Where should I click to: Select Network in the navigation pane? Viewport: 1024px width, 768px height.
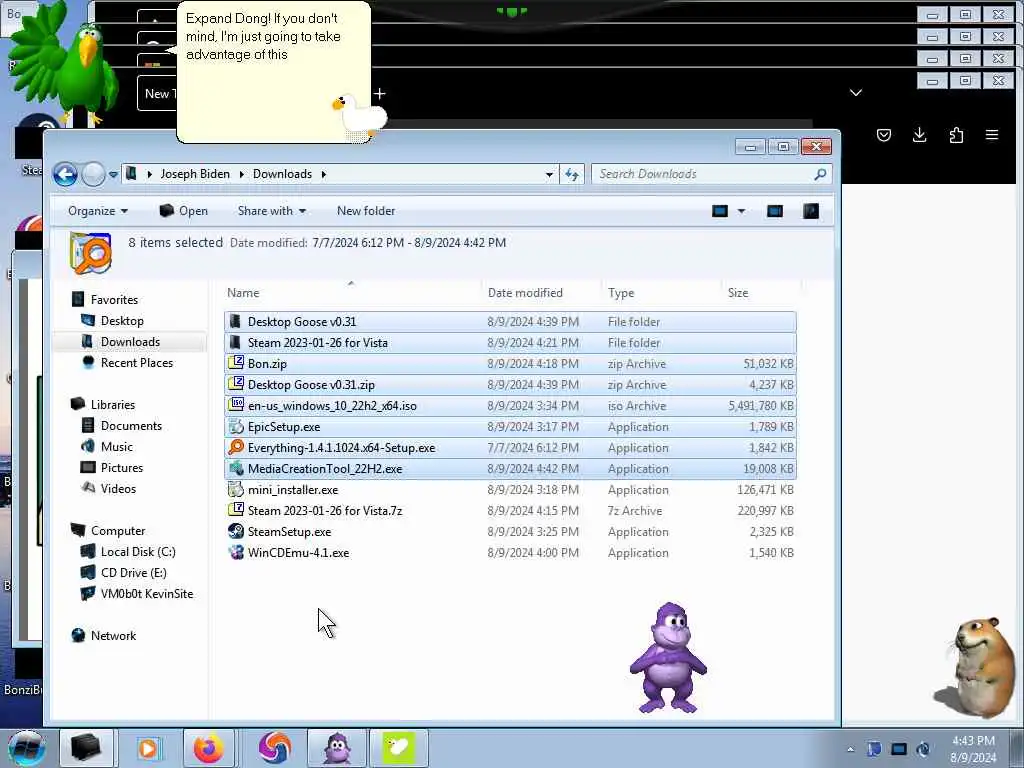(x=113, y=636)
